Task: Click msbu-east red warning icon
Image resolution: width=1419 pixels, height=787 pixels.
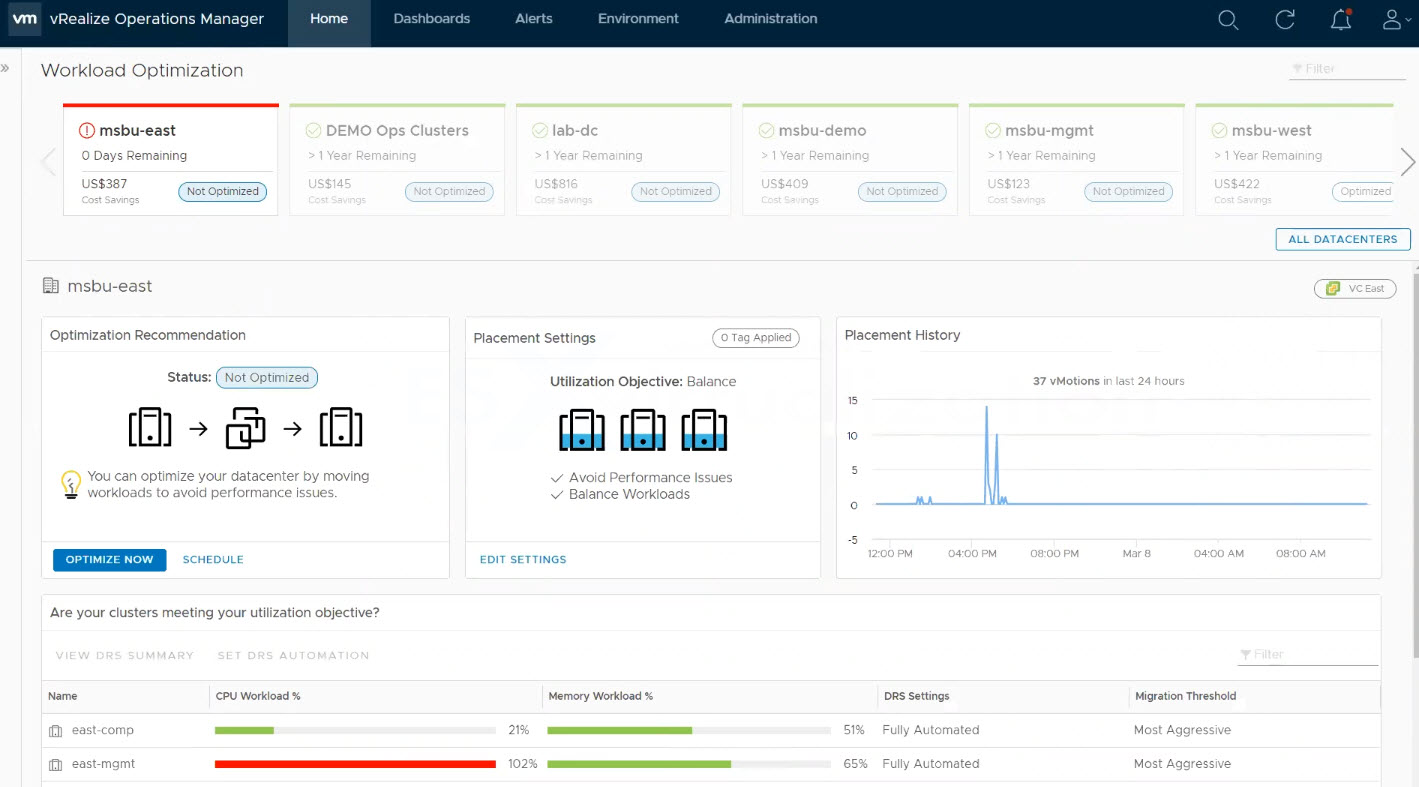Action: click(x=87, y=130)
